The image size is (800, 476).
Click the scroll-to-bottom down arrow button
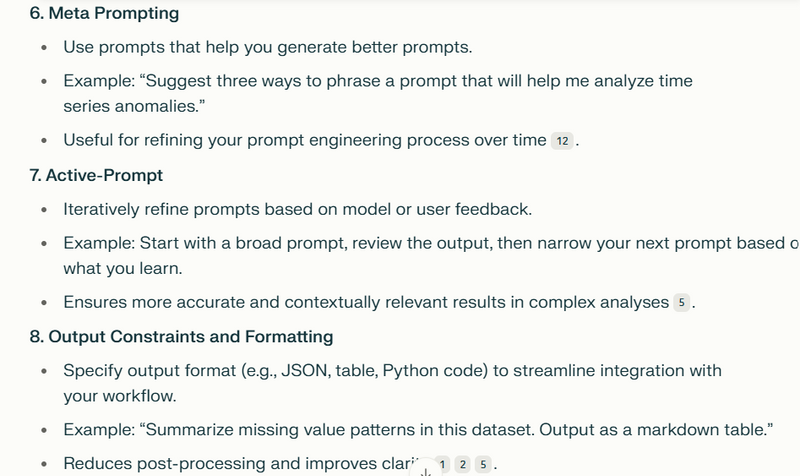coord(426,470)
